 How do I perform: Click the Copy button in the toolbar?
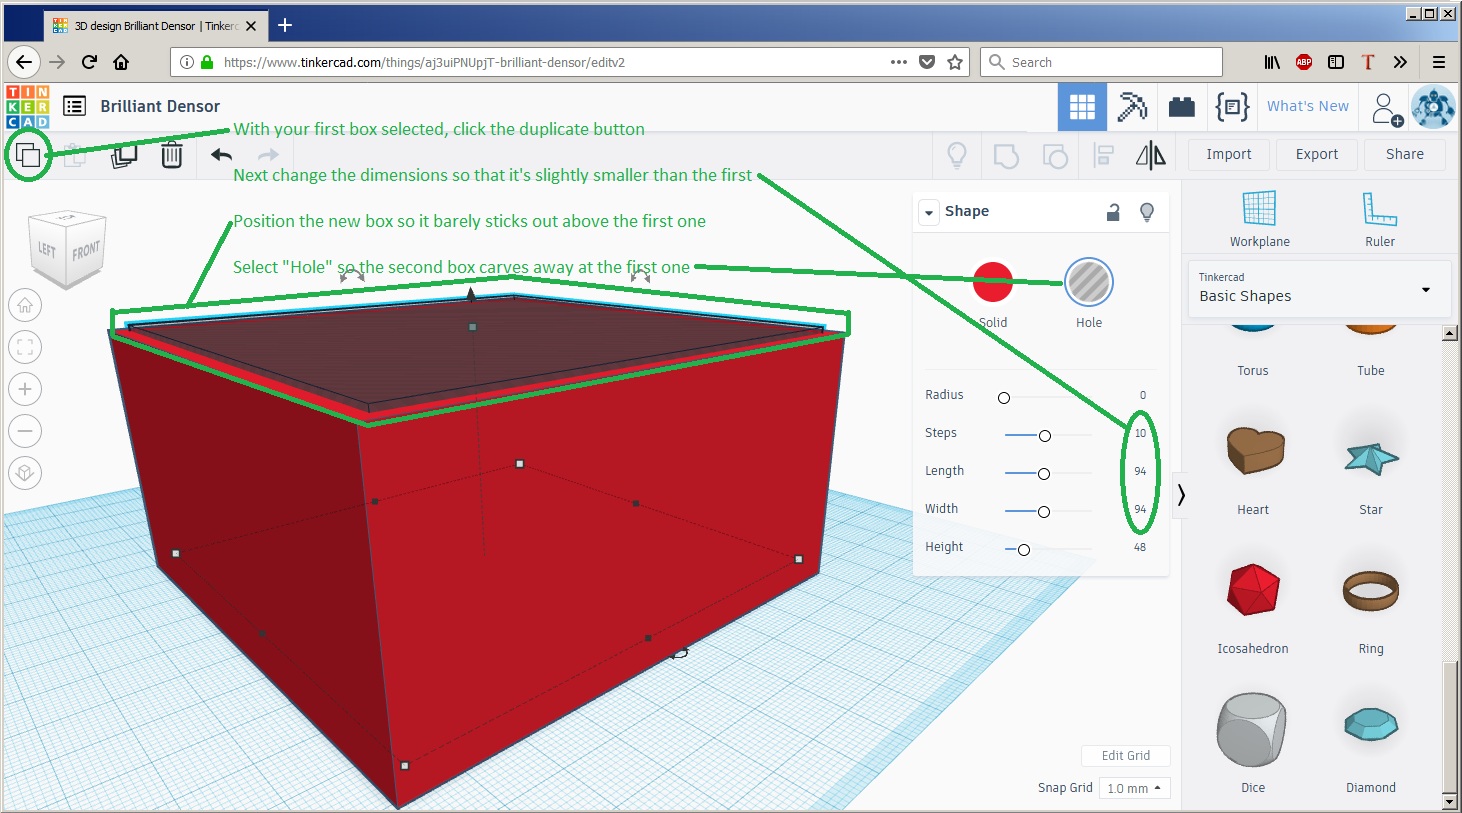(28, 155)
